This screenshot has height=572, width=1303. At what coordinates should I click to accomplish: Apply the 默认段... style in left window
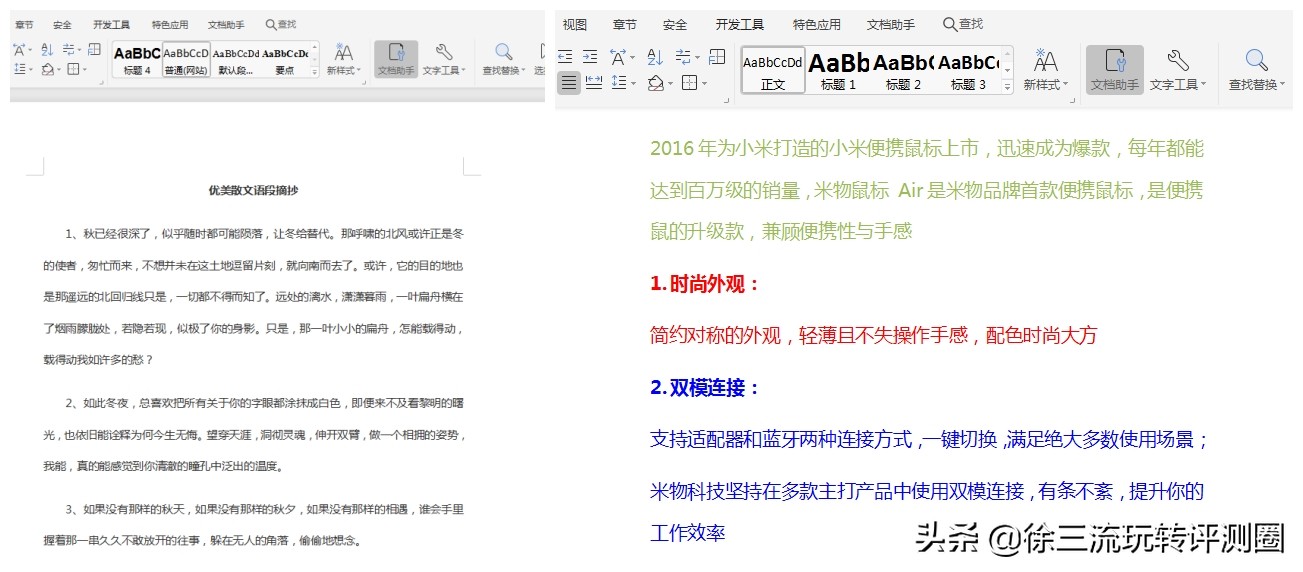pos(236,59)
